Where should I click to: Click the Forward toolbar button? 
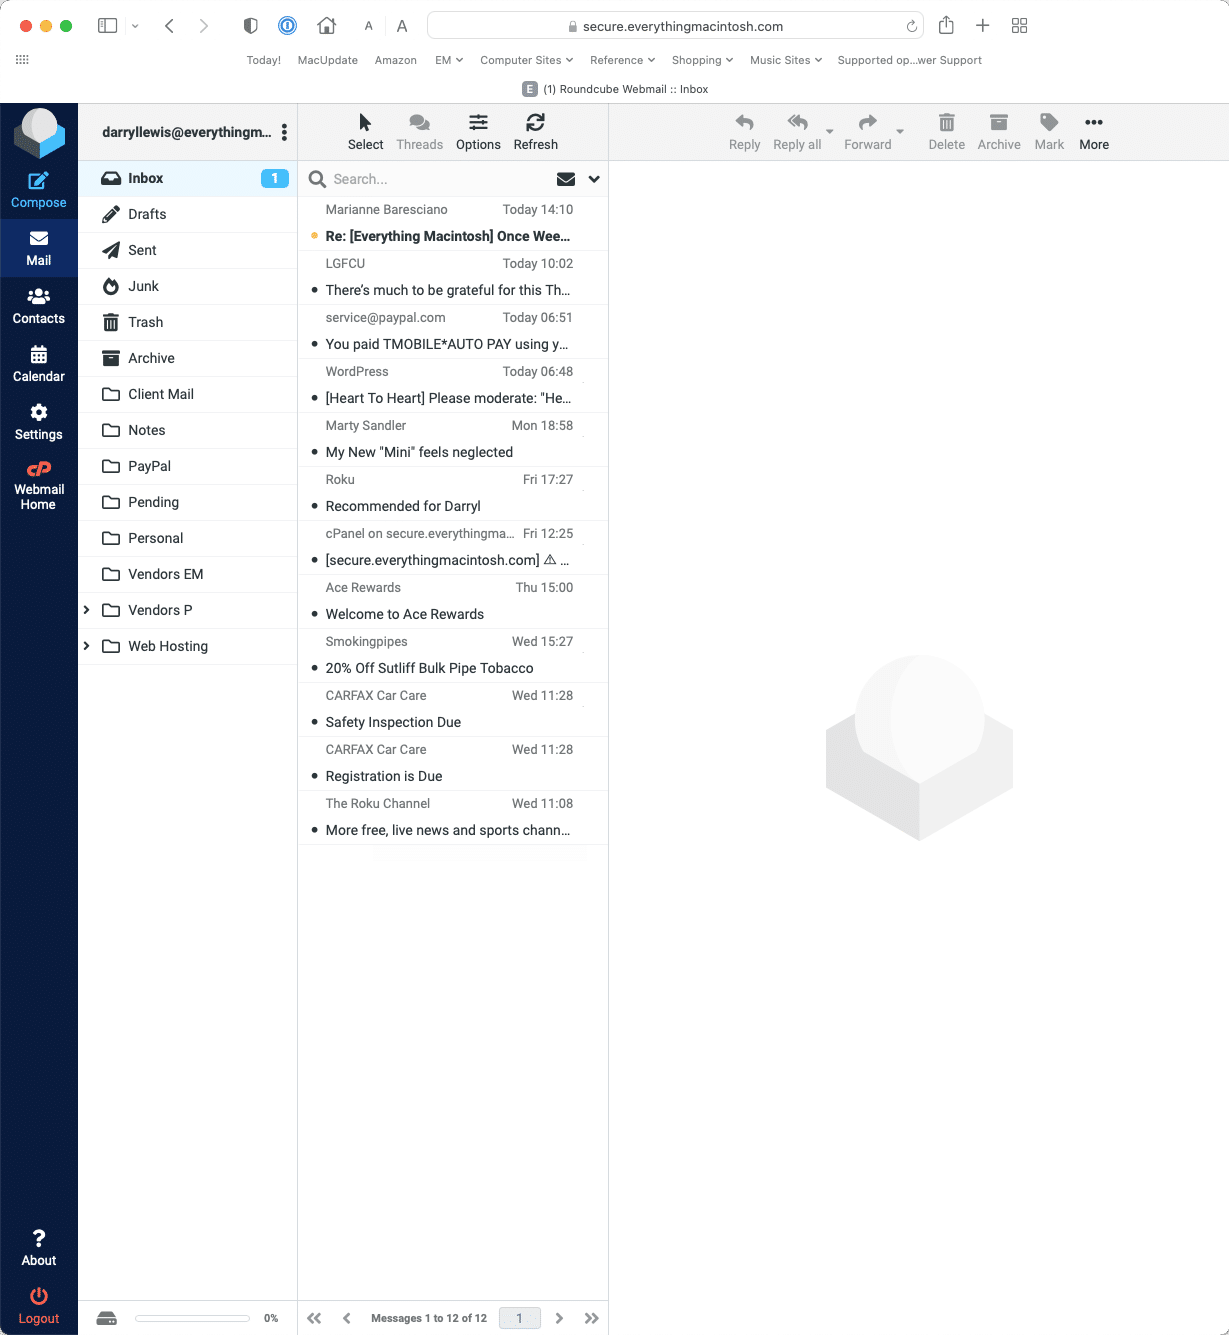tap(867, 132)
